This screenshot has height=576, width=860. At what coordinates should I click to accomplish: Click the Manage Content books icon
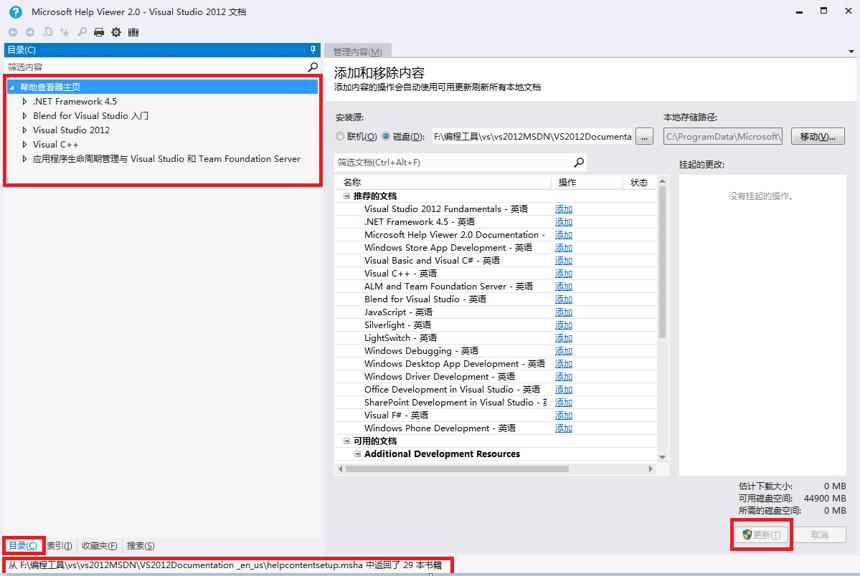click(133, 32)
